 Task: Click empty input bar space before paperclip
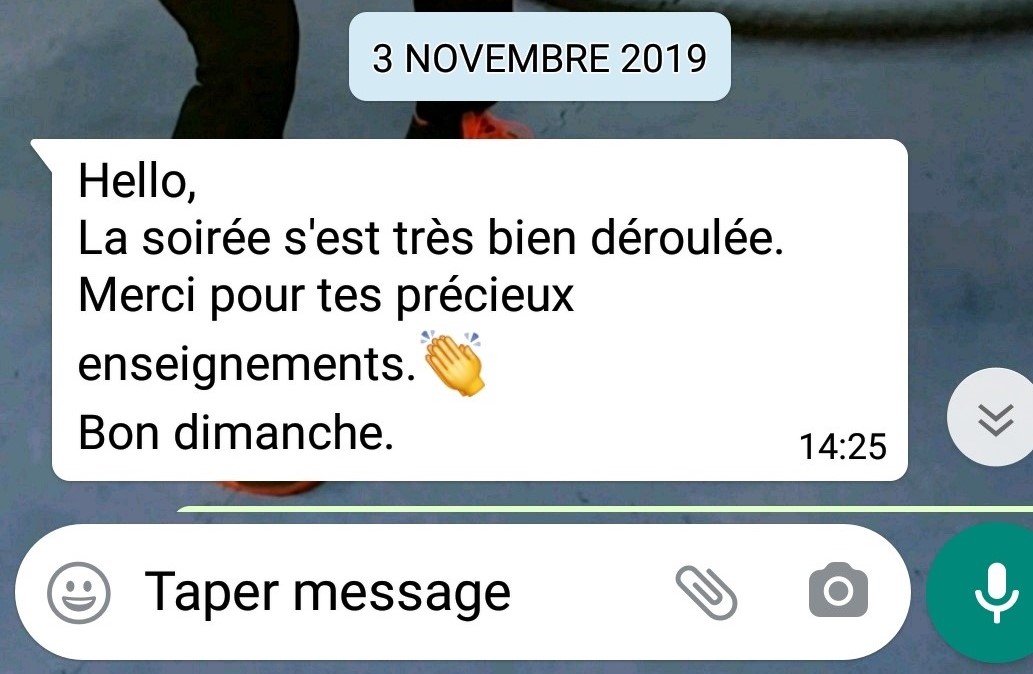[x=593, y=592]
